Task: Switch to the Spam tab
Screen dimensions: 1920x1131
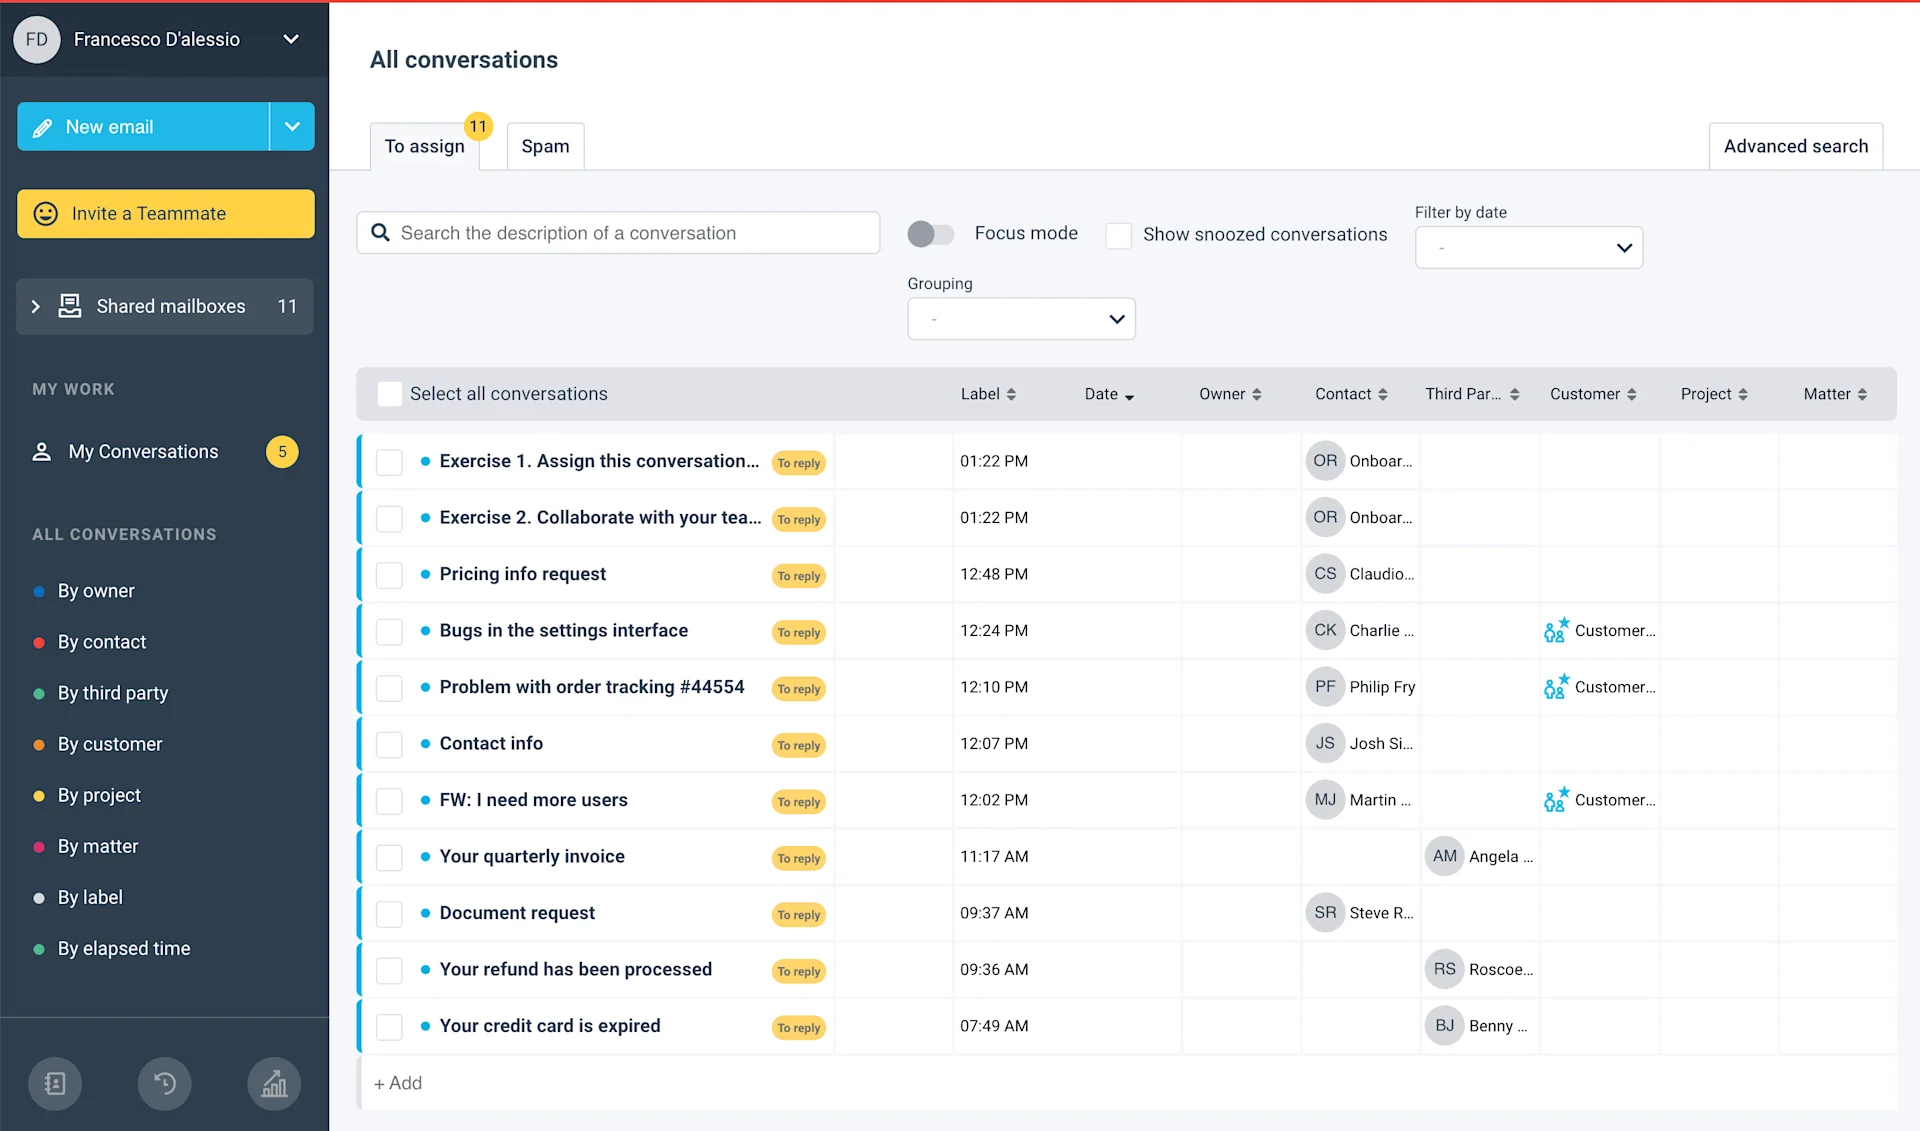Action: pos(544,146)
